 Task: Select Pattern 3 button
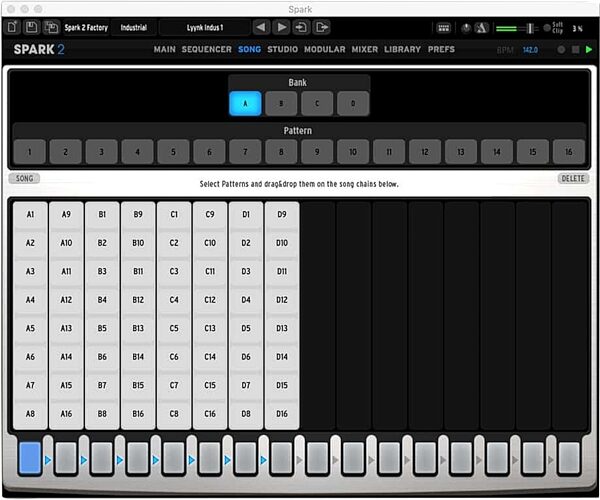[x=101, y=152]
